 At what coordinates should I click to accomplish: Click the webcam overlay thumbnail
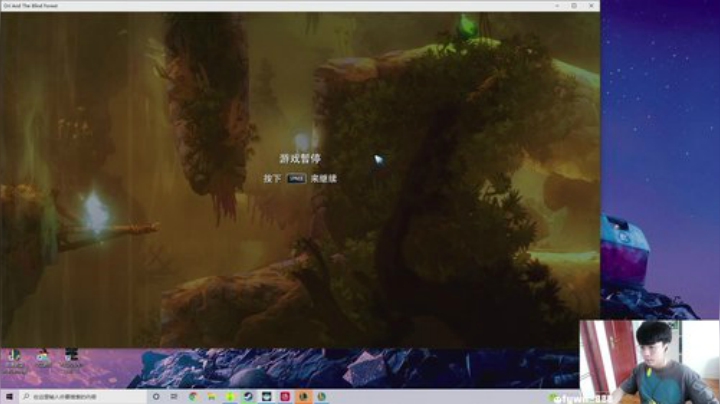[649, 362]
